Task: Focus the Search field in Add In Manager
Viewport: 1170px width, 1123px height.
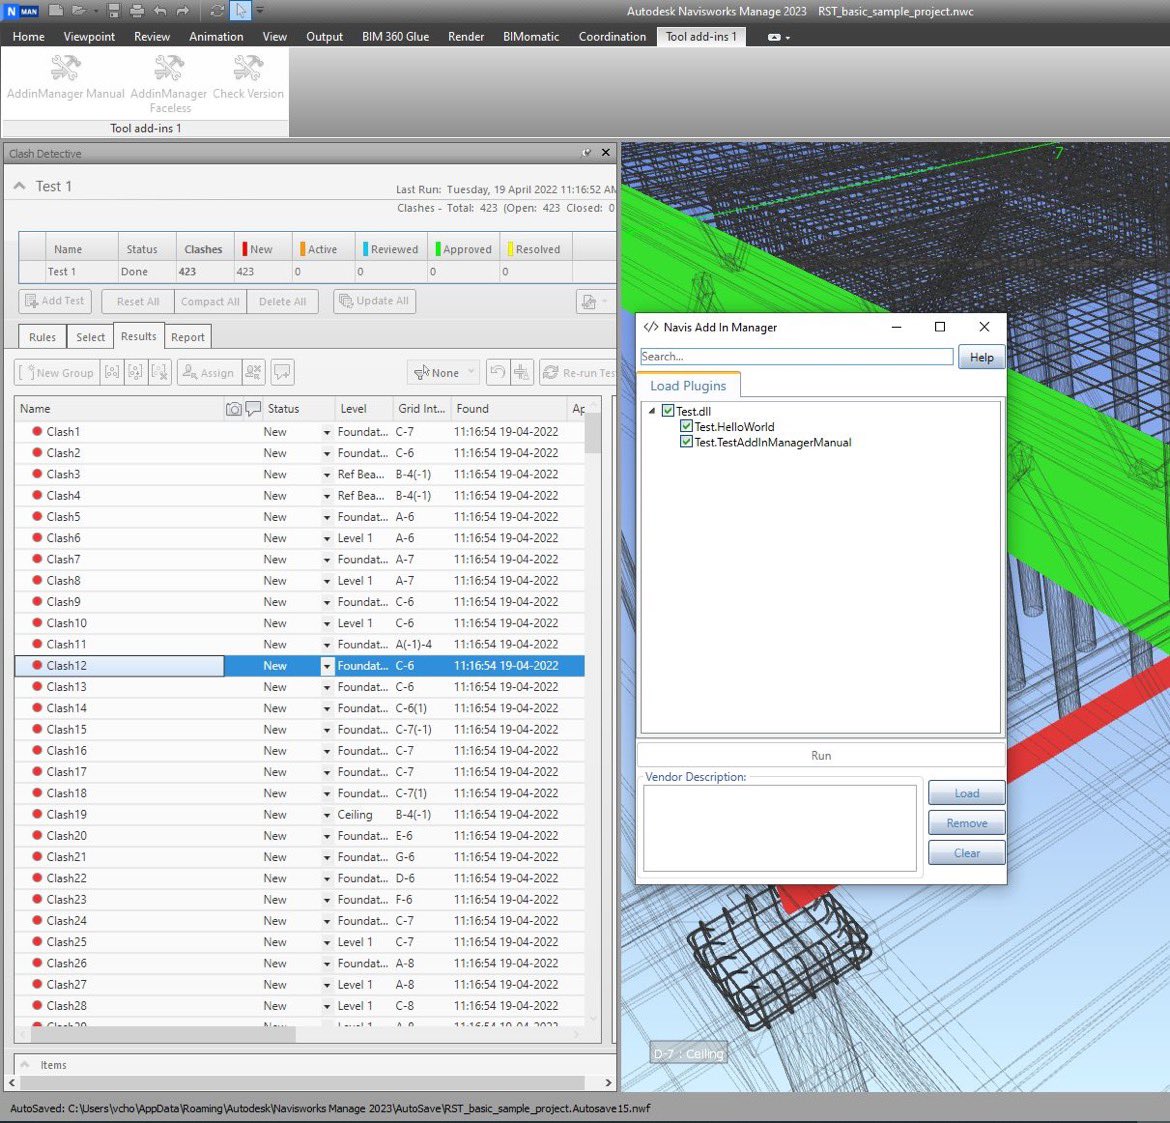Action: tap(796, 357)
